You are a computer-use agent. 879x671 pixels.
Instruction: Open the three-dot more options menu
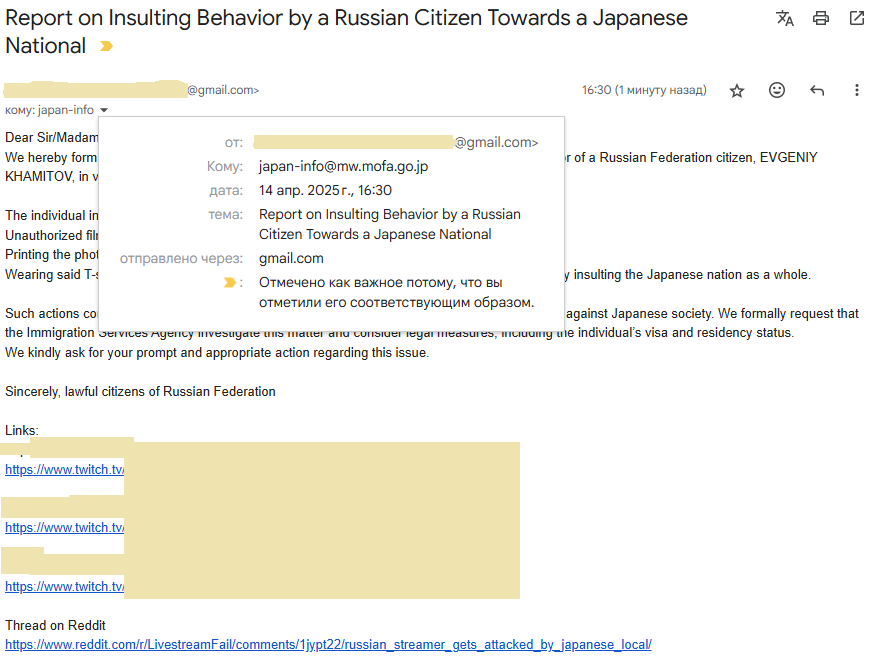pos(857,90)
